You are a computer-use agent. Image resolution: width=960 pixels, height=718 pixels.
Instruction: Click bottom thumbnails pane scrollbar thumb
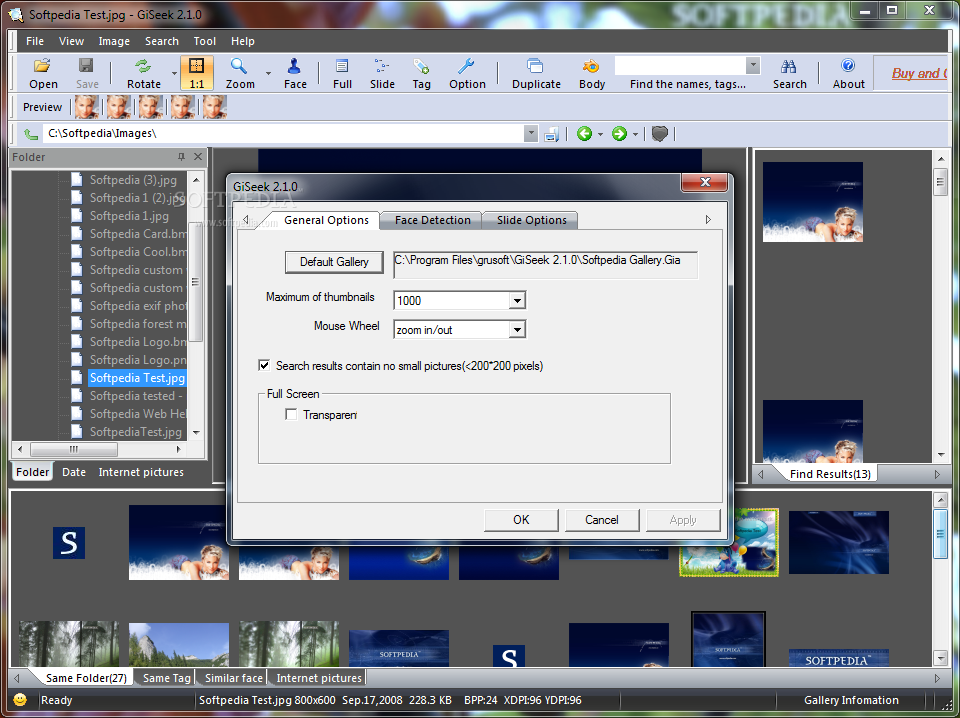point(940,533)
